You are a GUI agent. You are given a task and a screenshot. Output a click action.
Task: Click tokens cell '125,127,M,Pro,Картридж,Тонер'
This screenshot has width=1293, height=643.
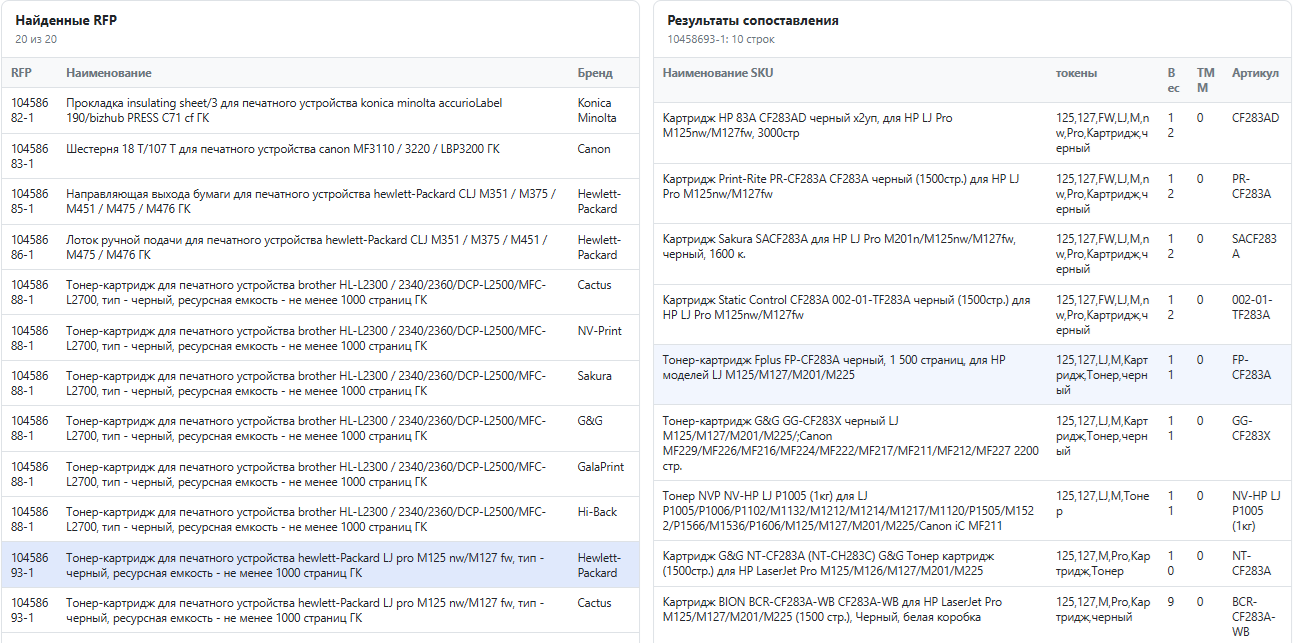[x=1102, y=564]
